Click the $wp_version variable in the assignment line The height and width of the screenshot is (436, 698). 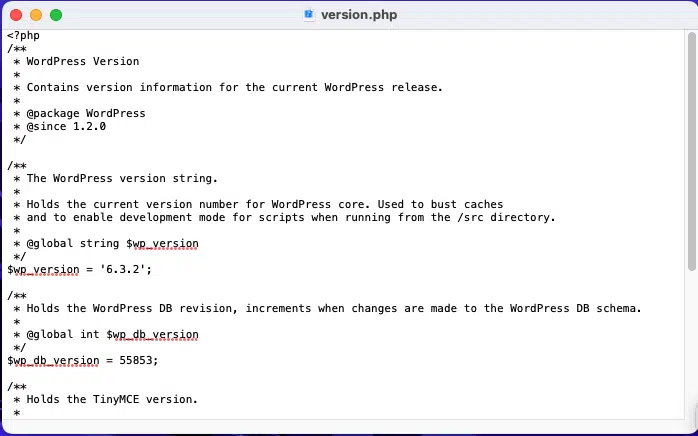pyautogui.click(x=43, y=269)
